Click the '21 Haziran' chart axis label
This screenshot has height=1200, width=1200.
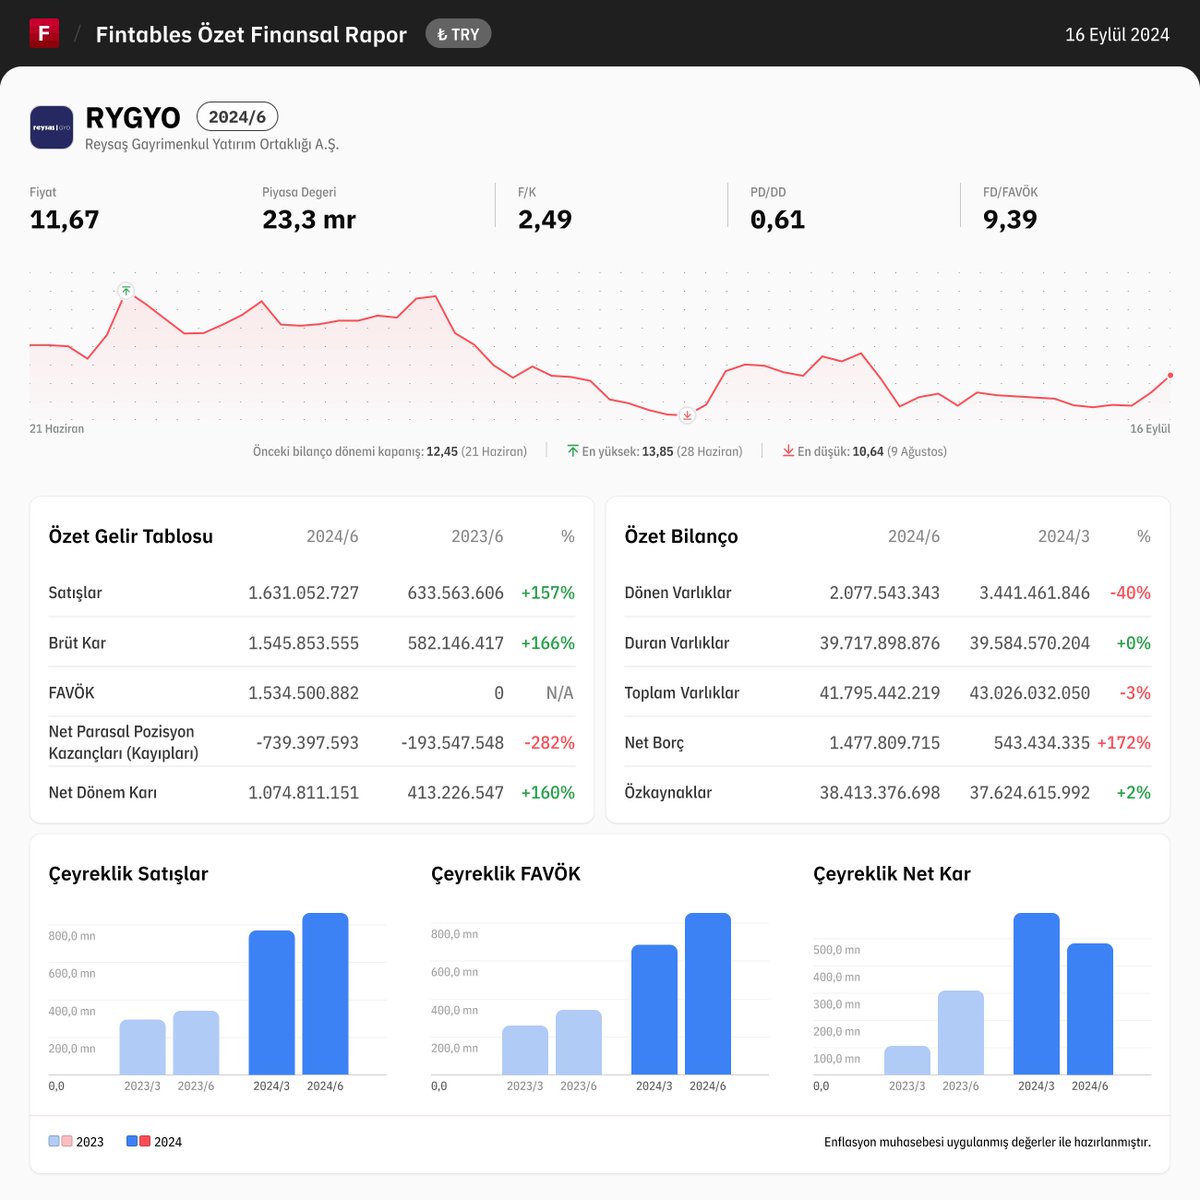click(57, 428)
